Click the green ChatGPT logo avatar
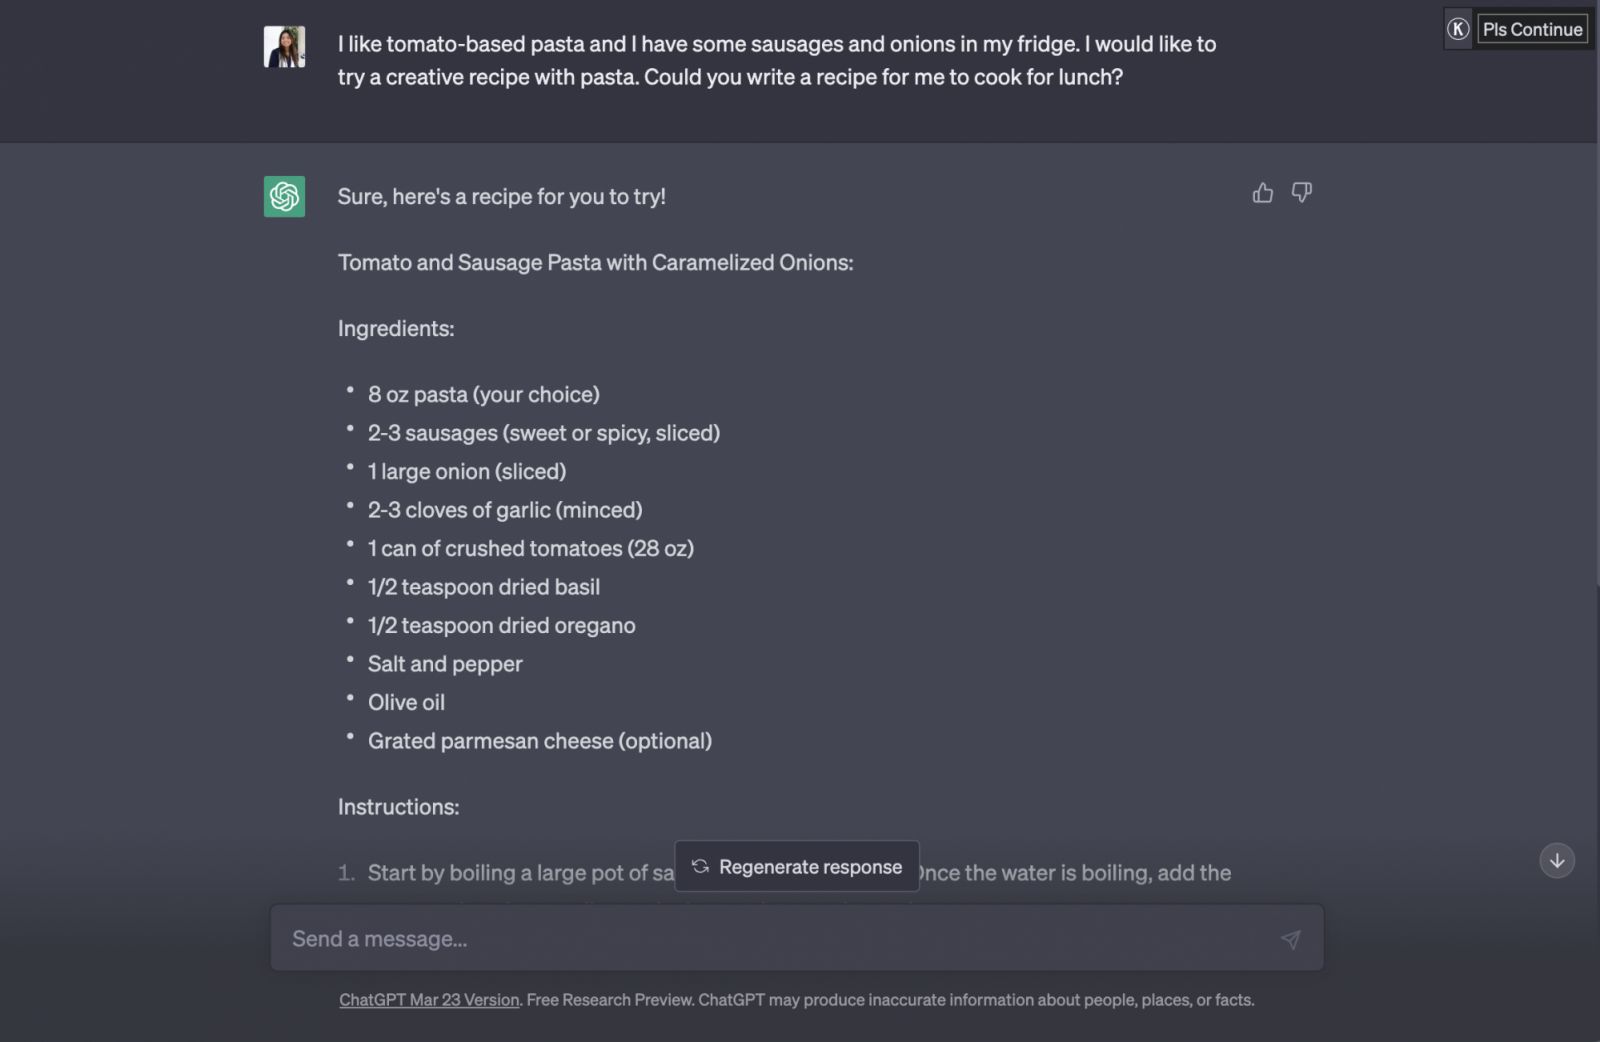 coord(284,196)
